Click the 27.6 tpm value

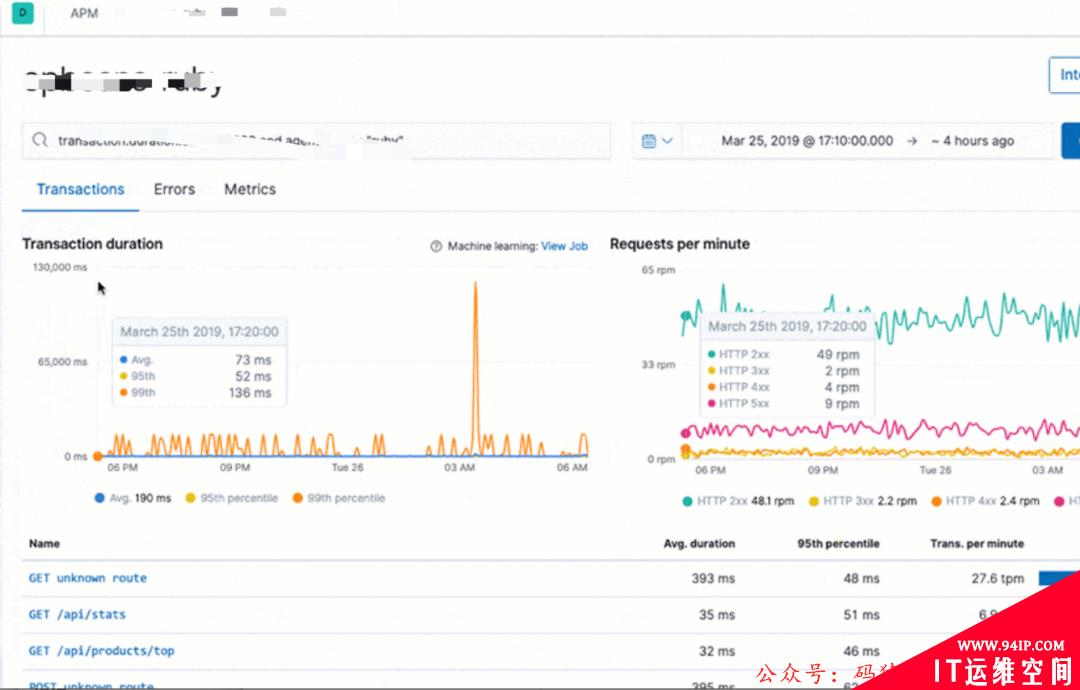pos(997,578)
